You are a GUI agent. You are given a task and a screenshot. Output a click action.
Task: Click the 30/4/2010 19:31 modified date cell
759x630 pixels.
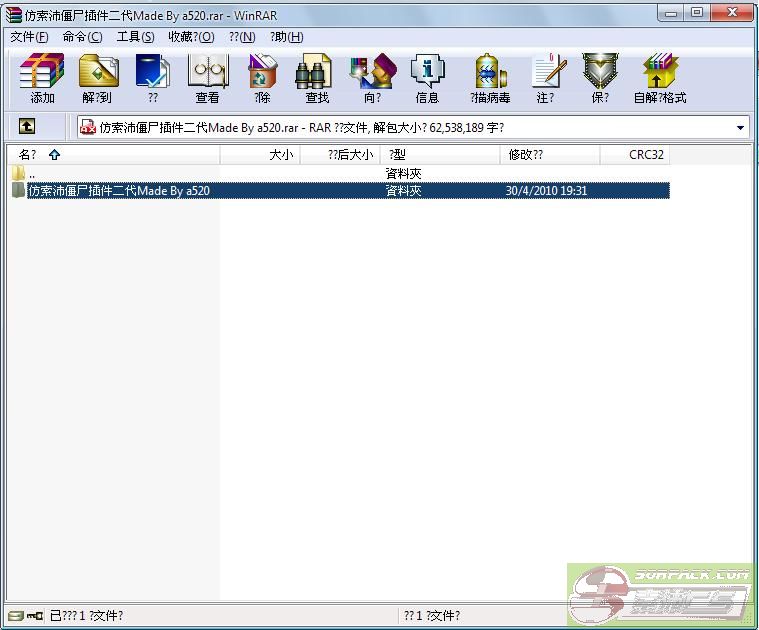pos(546,191)
